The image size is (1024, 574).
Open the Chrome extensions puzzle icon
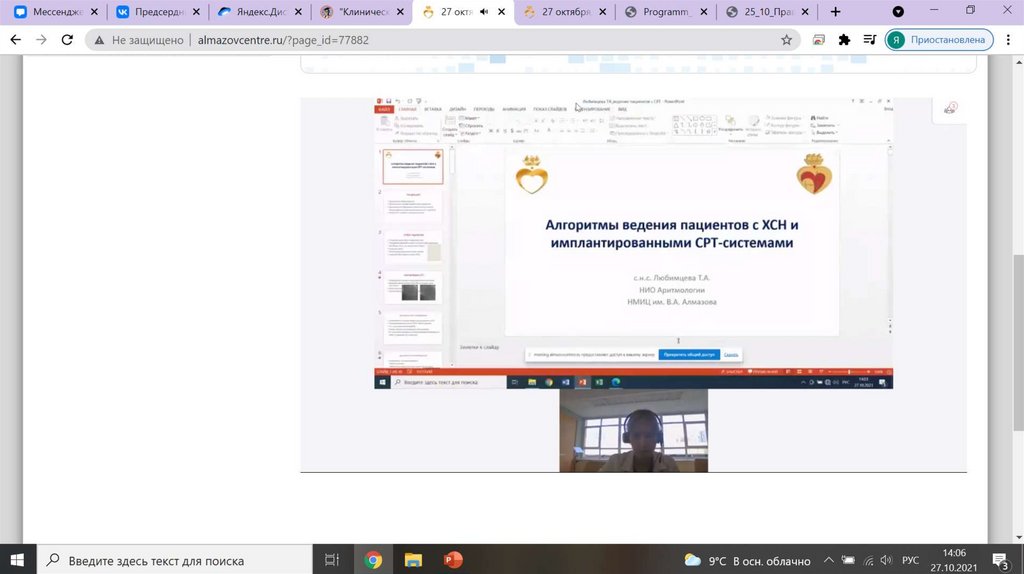pyautogui.click(x=844, y=40)
